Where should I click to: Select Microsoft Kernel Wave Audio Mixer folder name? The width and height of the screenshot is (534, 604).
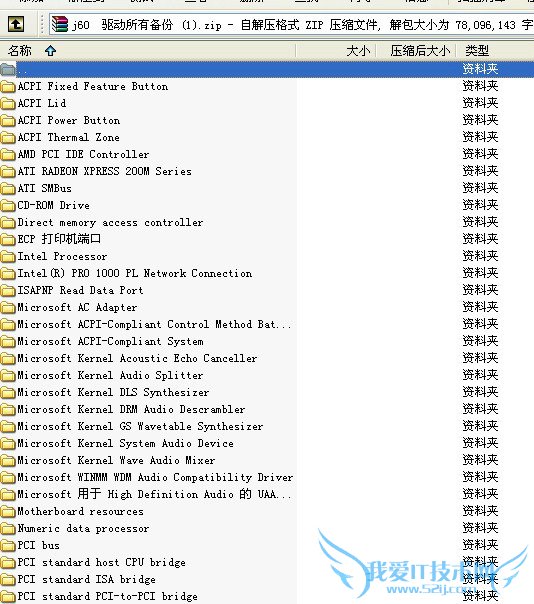[x=116, y=460]
